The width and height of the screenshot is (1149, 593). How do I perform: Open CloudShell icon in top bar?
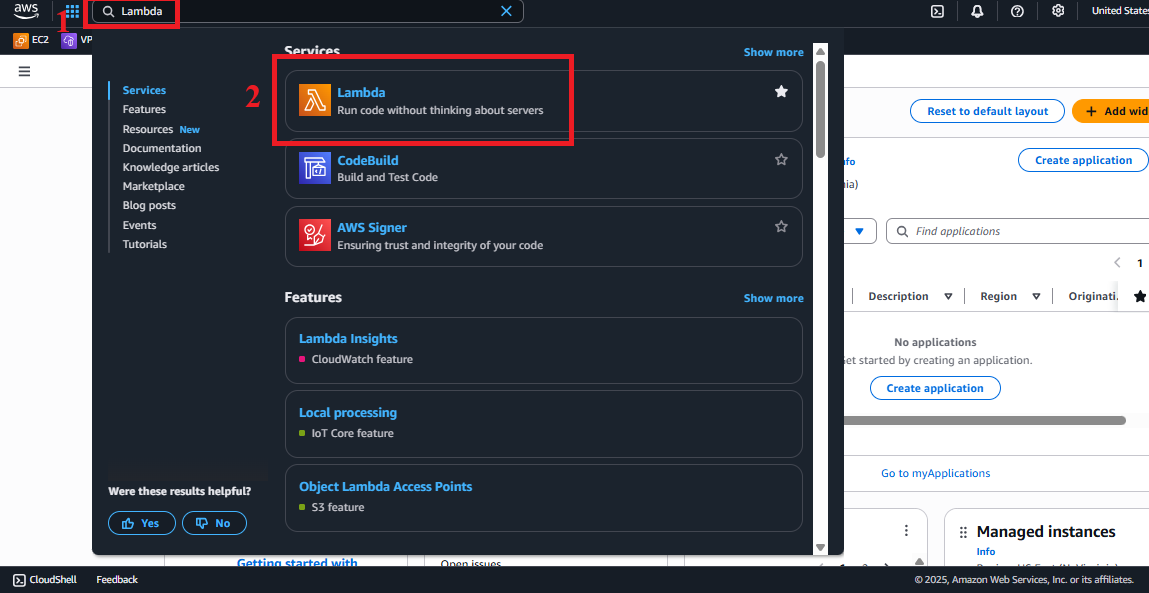937,11
